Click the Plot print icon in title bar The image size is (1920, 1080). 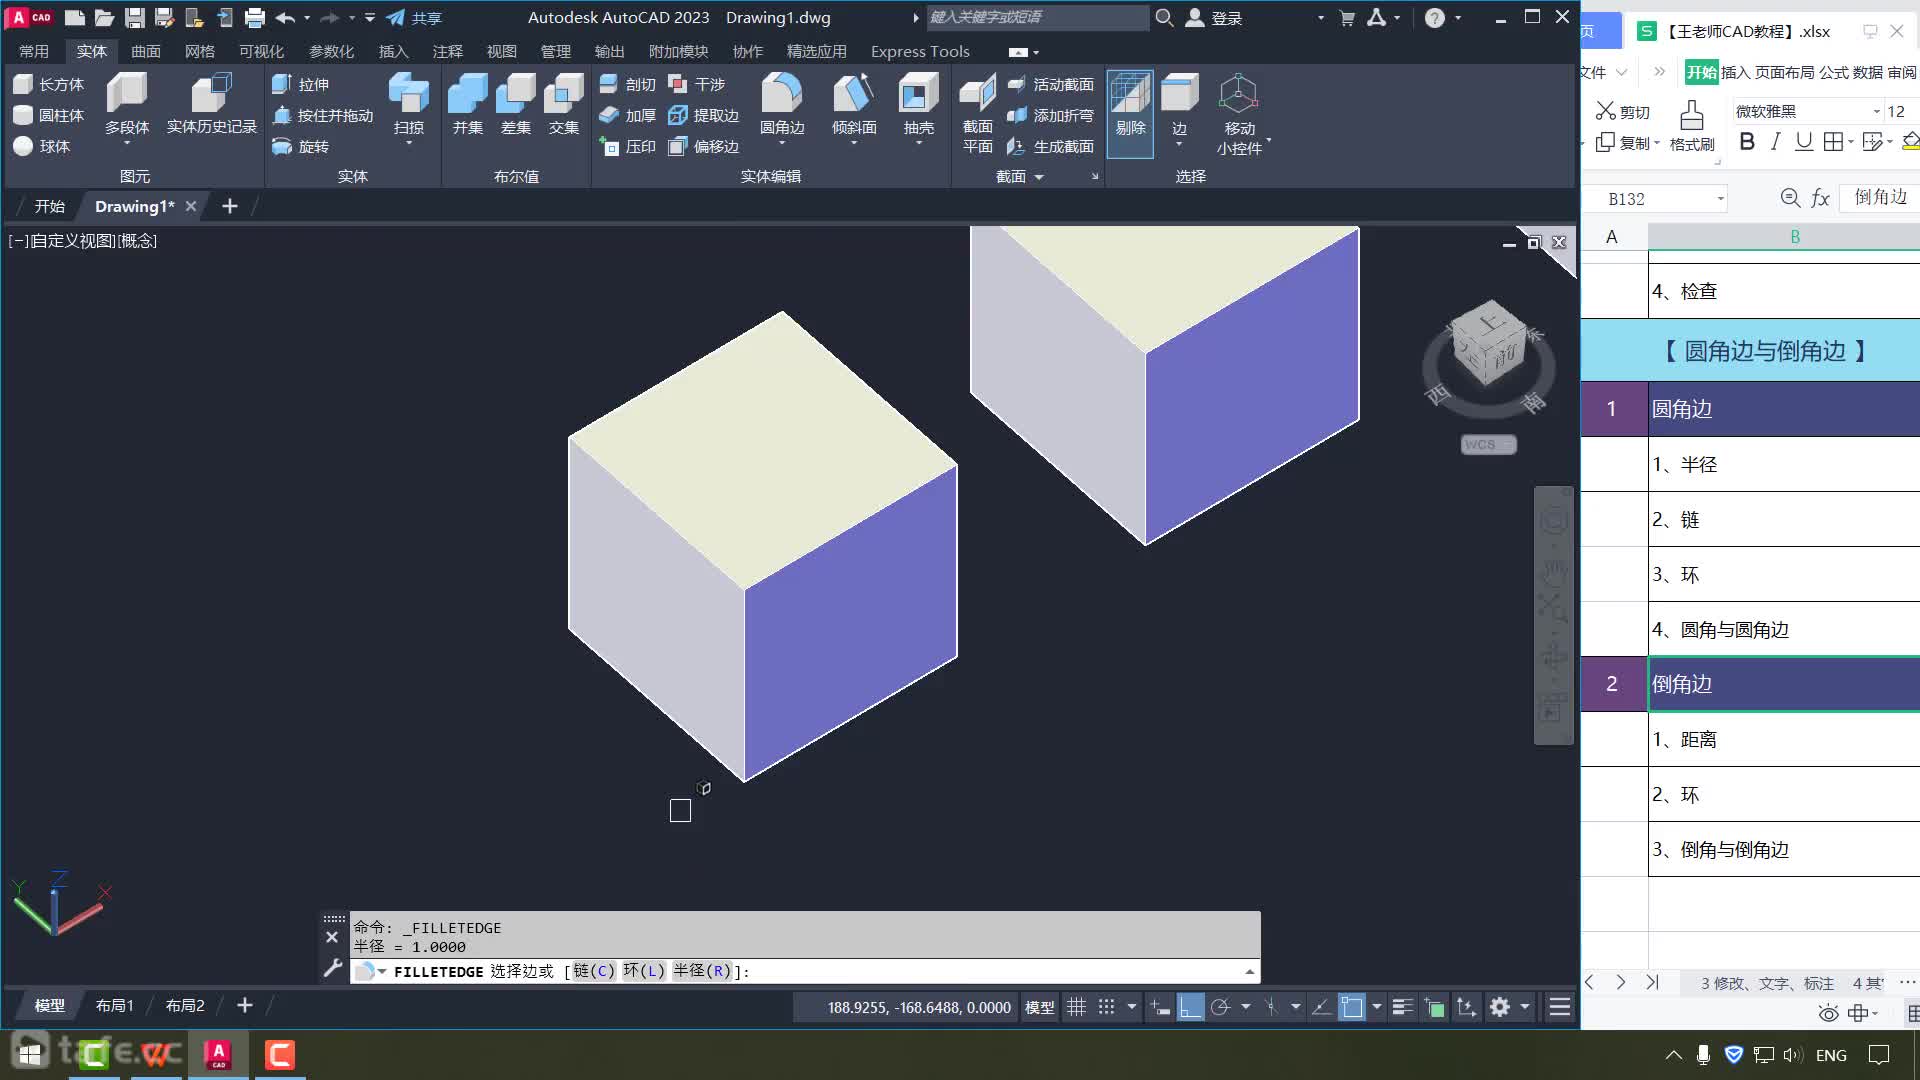click(x=255, y=17)
